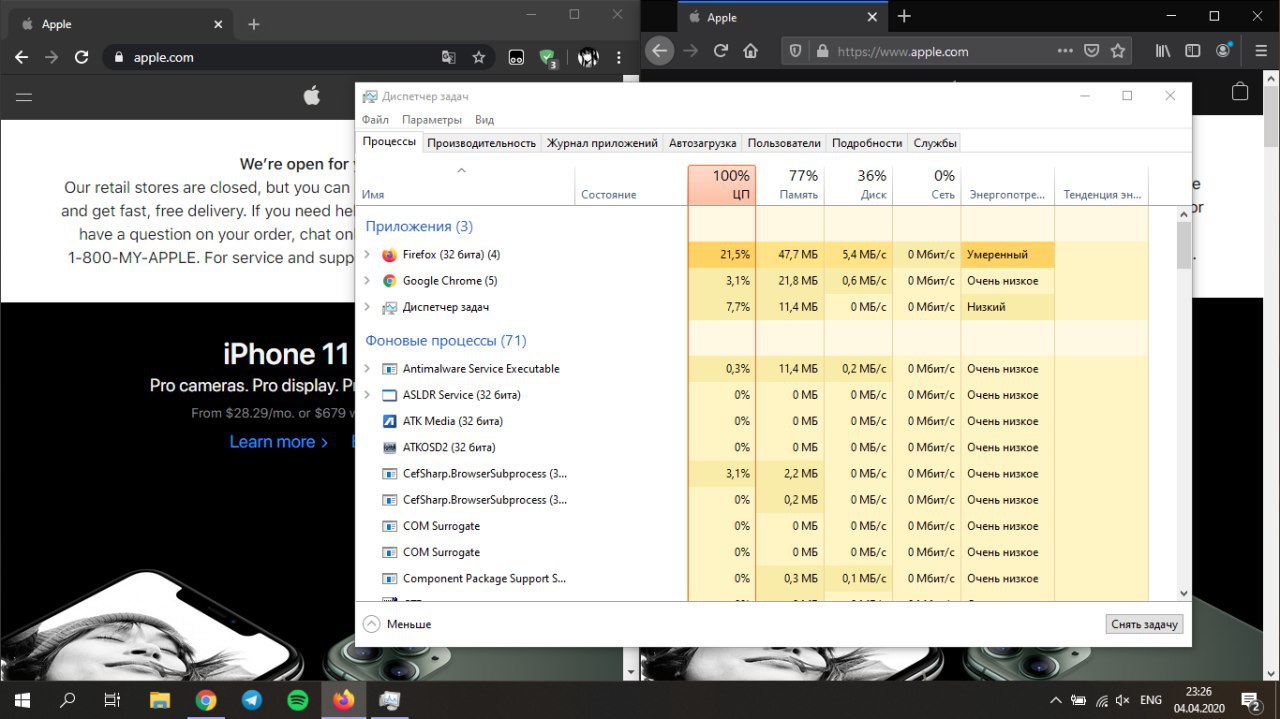Switch to Производительность tab

(x=482, y=143)
